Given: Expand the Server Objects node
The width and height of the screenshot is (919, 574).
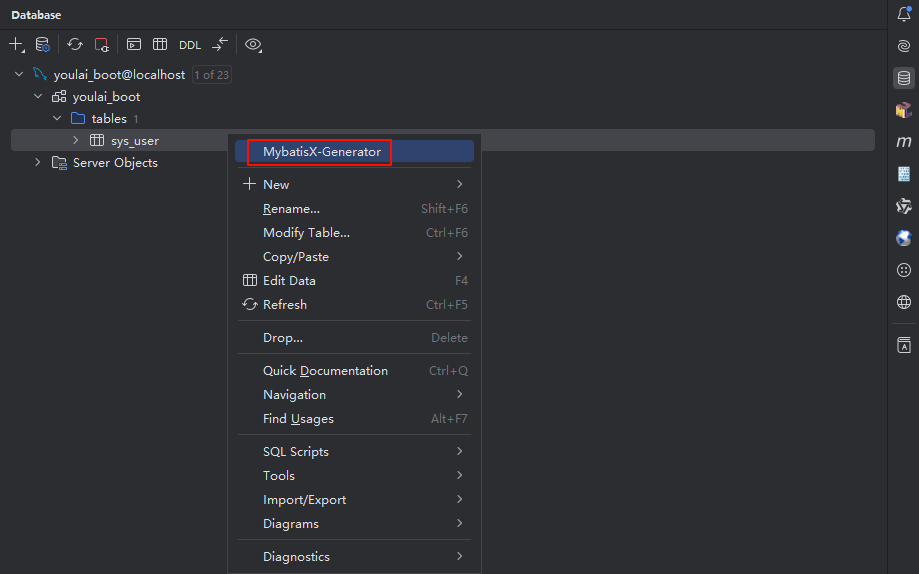Looking at the screenshot, I should click(38, 163).
